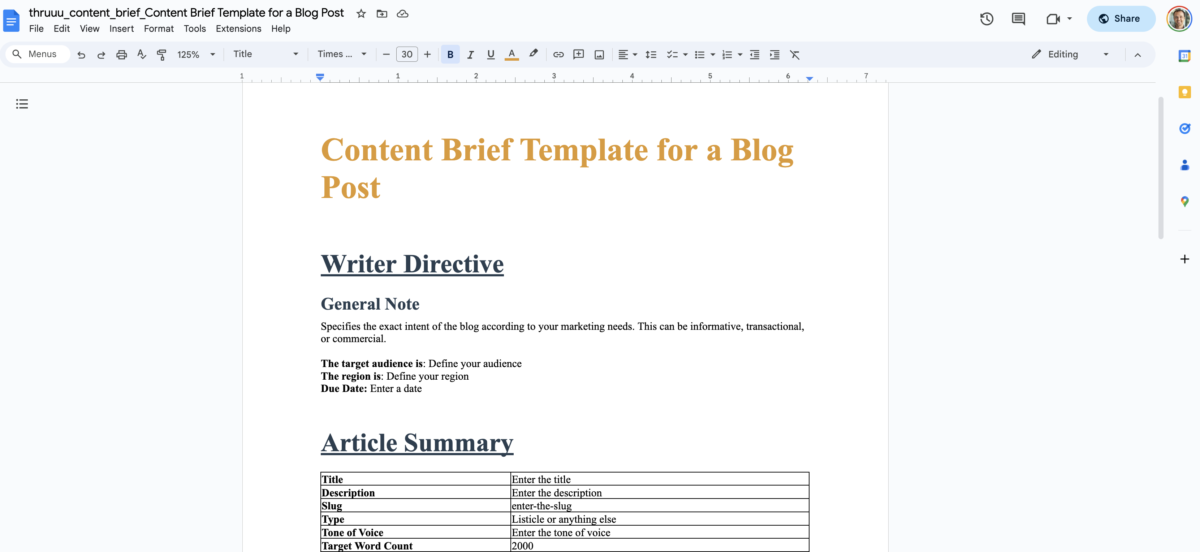This screenshot has width=1200, height=552.
Task: Click the 'enter-the-slug' table cell
Action: tap(659, 506)
